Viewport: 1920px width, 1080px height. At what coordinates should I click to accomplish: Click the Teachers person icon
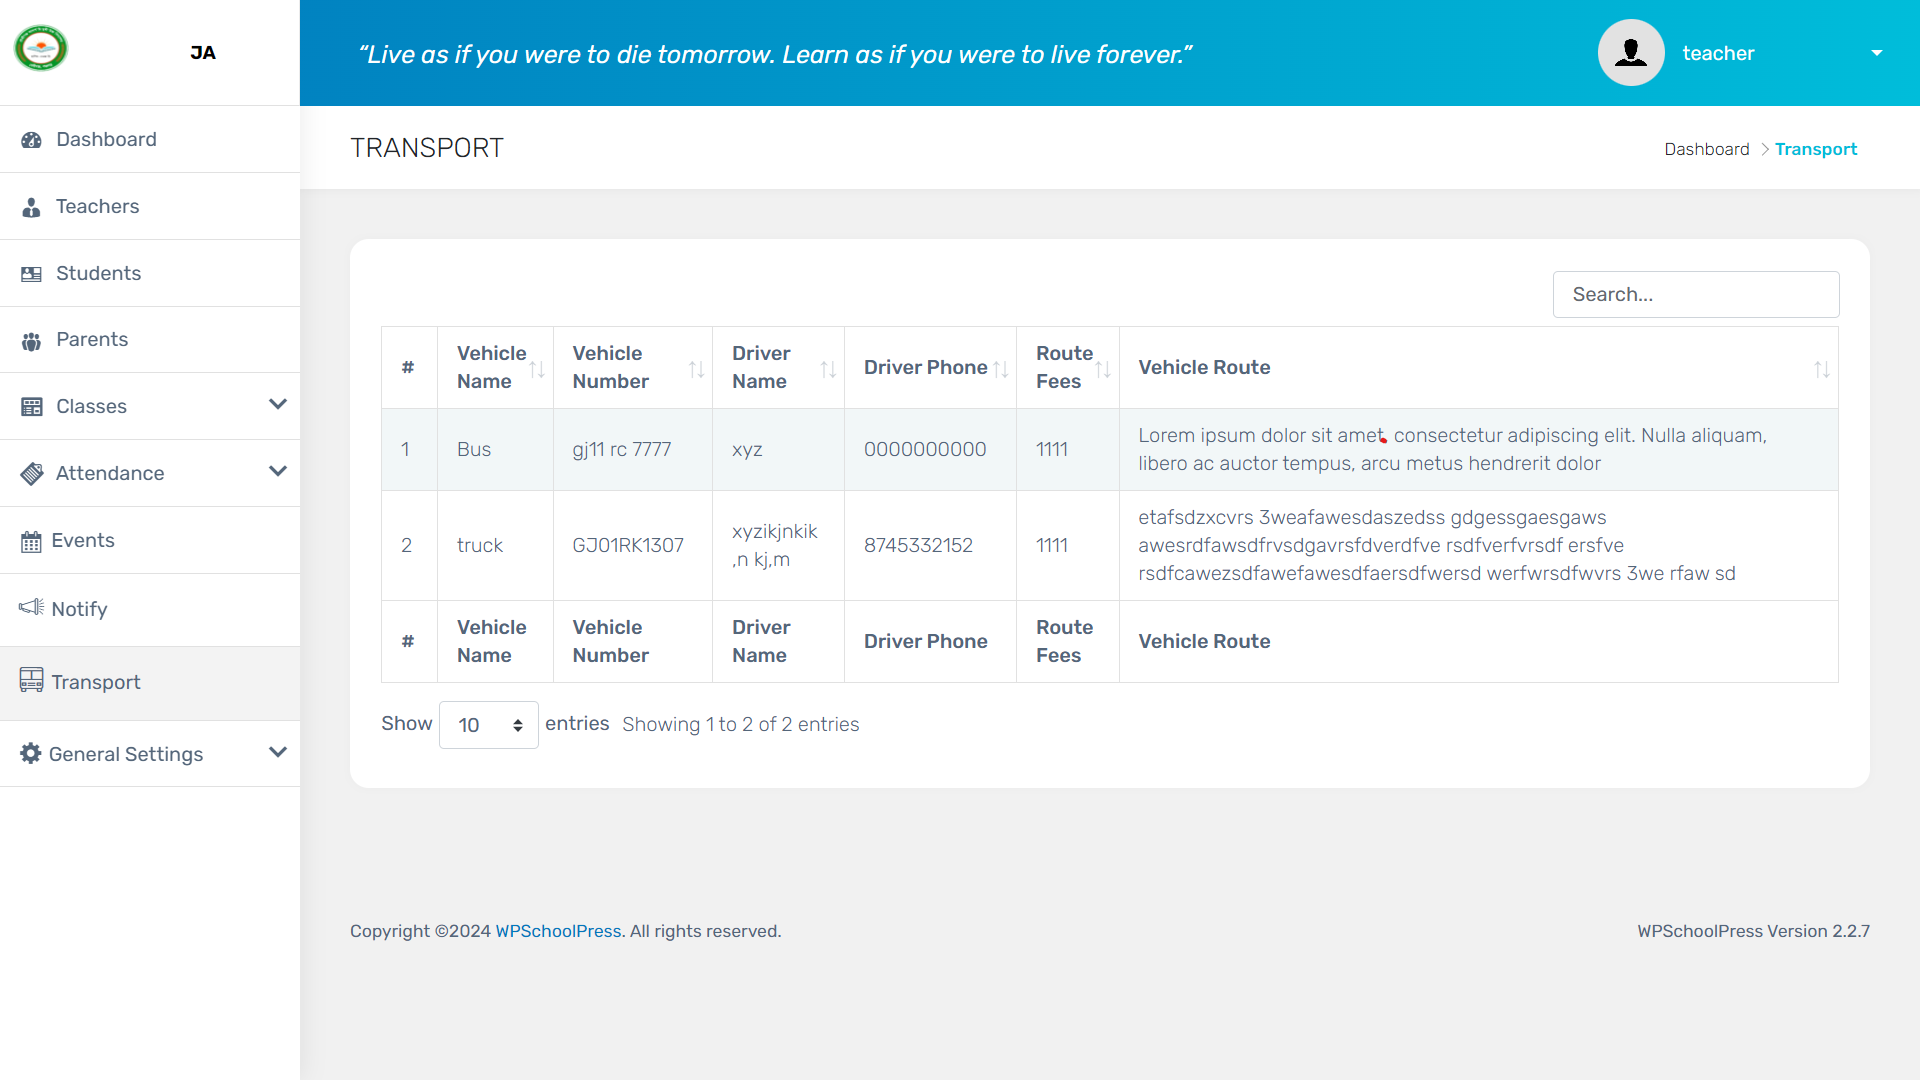point(31,207)
